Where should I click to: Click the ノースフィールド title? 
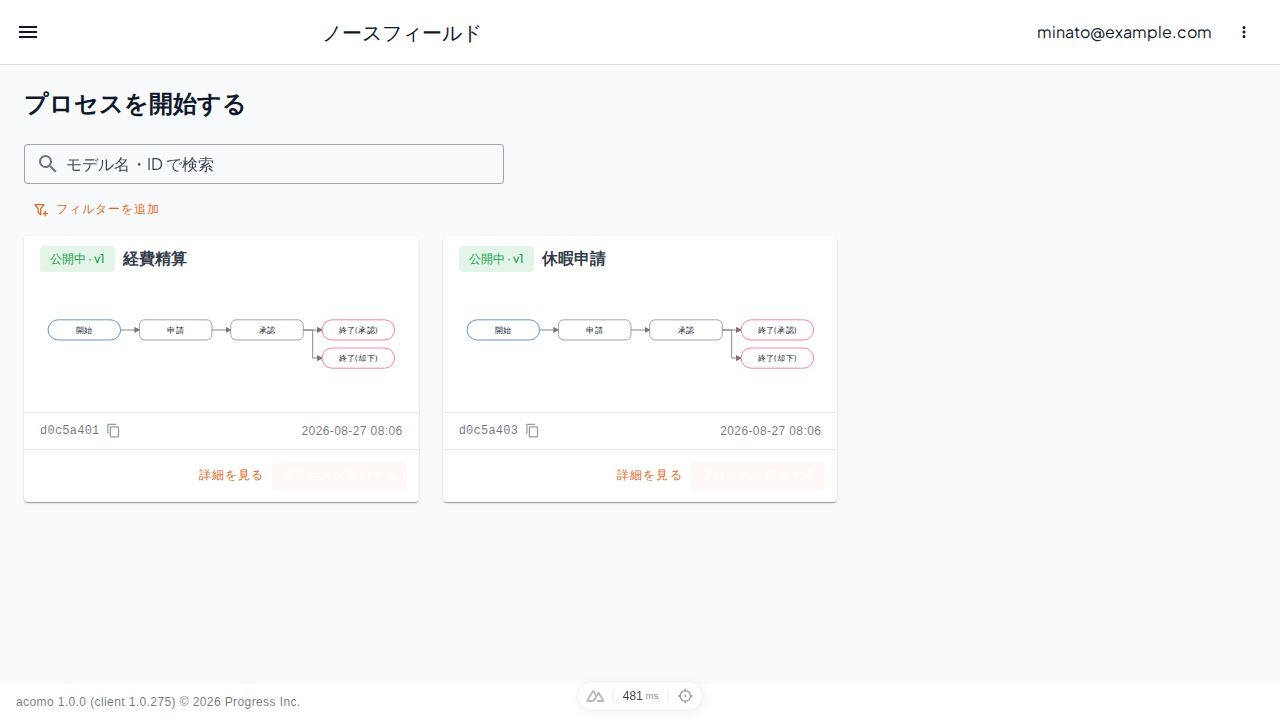(x=402, y=33)
